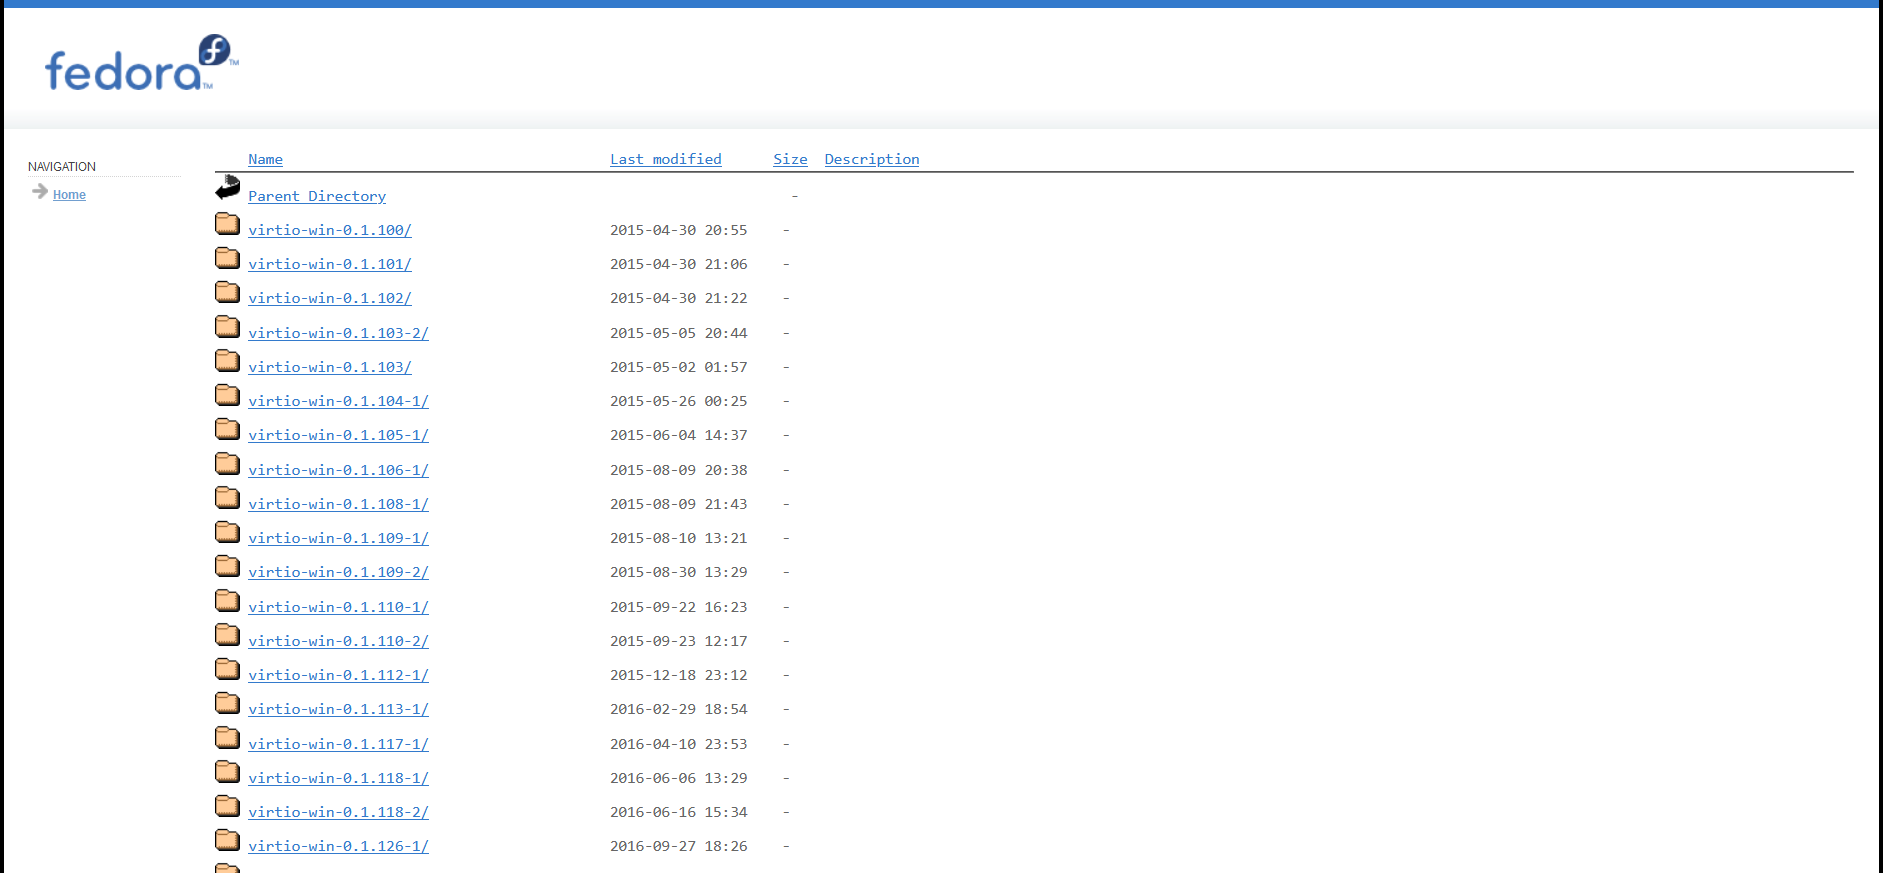Sort the listing by Last modified
Screen dimensions: 1883x873
click(x=666, y=159)
